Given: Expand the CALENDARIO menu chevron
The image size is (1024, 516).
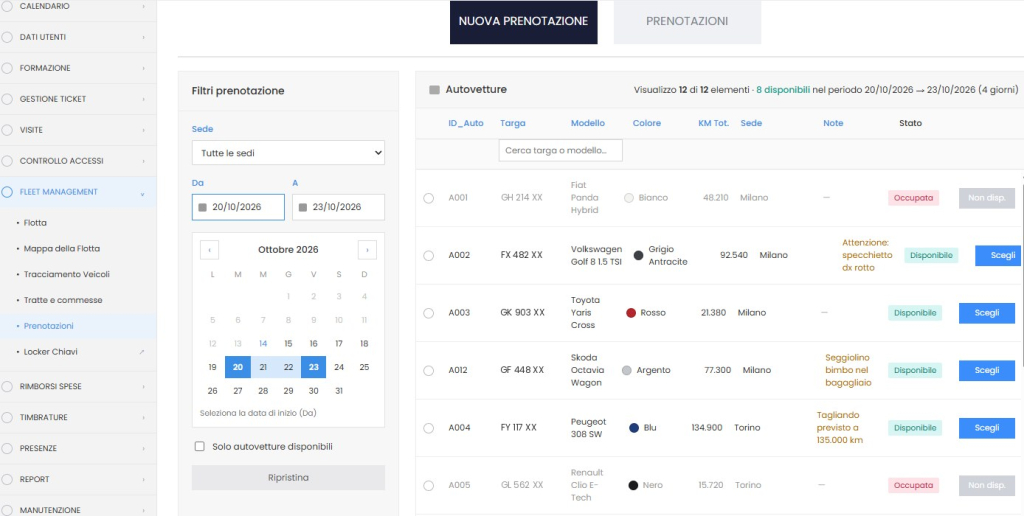Looking at the screenshot, I should (x=144, y=7).
